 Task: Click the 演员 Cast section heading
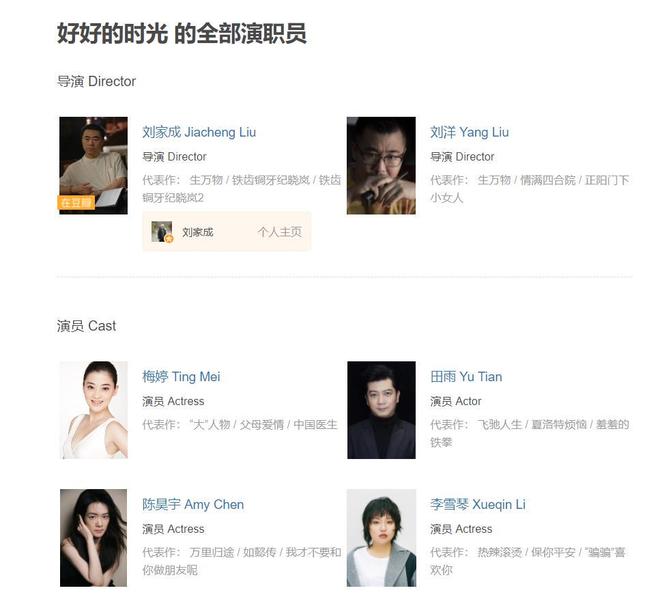point(86,326)
